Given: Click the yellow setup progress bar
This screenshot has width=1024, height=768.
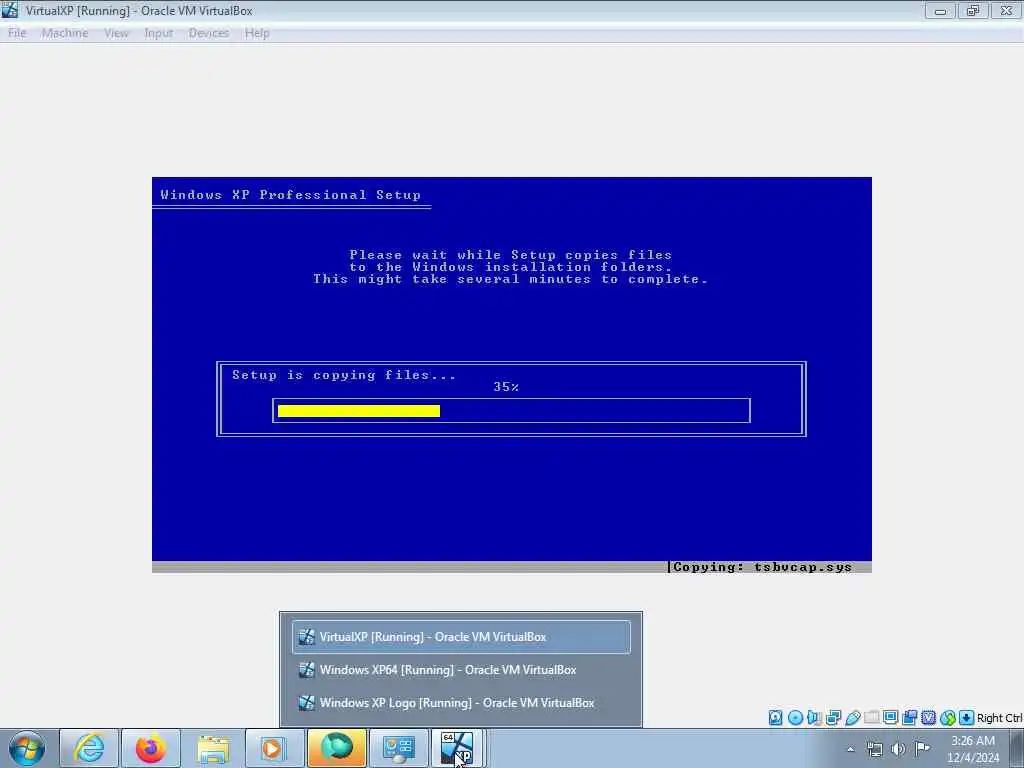Looking at the screenshot, I should point(359,411).
